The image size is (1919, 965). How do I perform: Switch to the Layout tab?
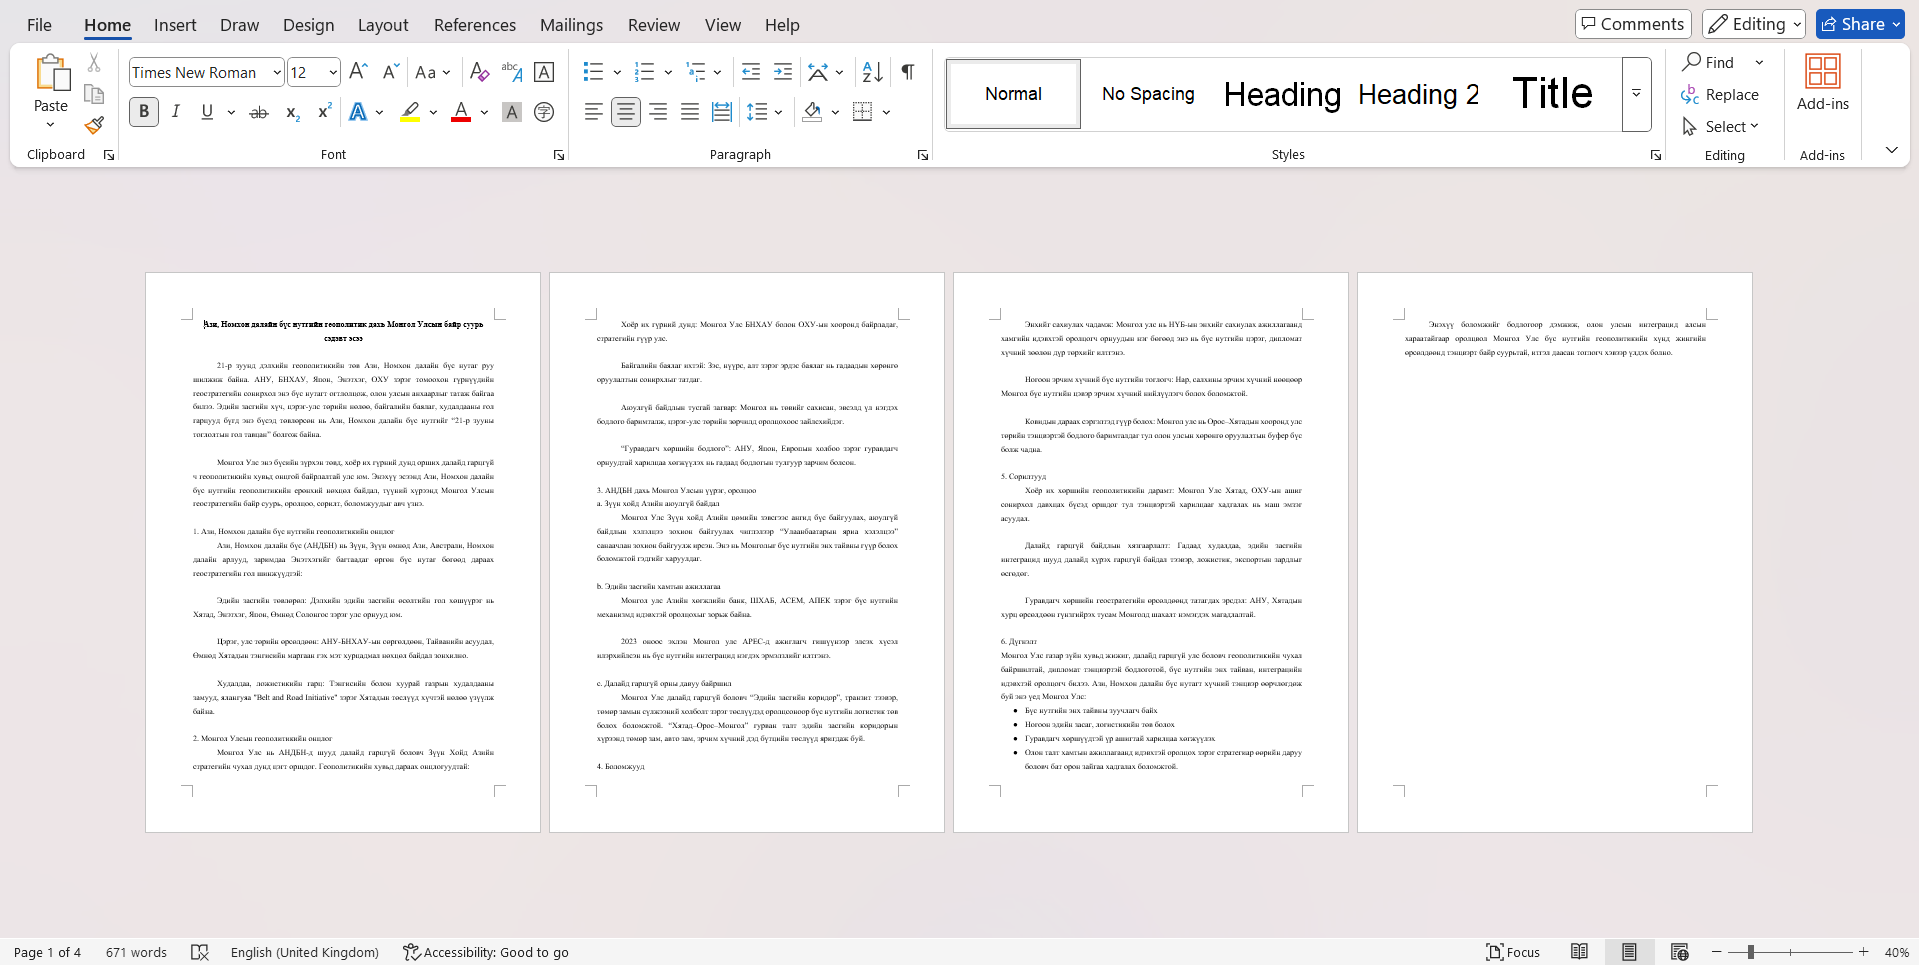tap(383, 25)
